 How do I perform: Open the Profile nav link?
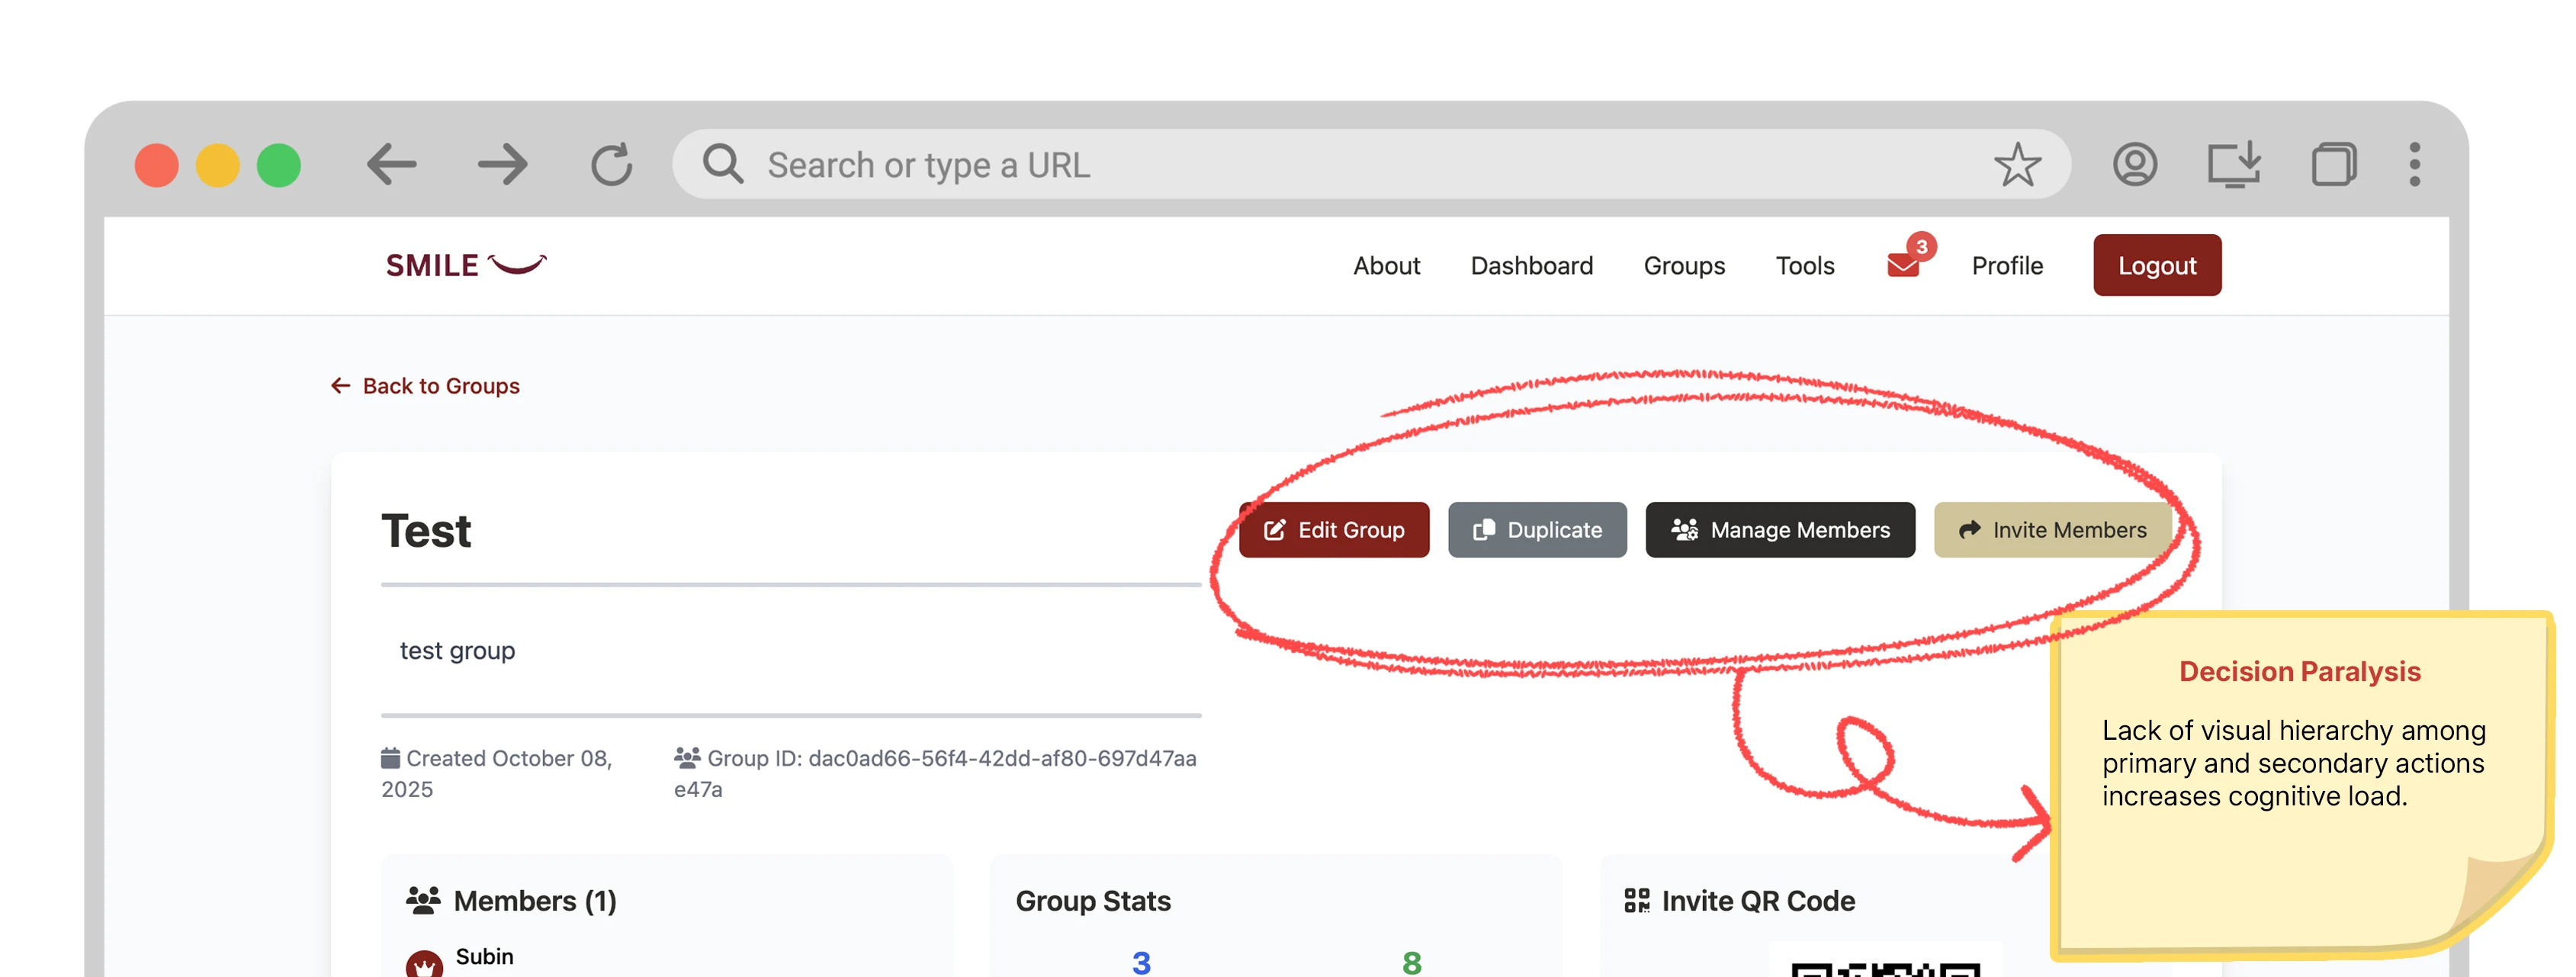2006,266
